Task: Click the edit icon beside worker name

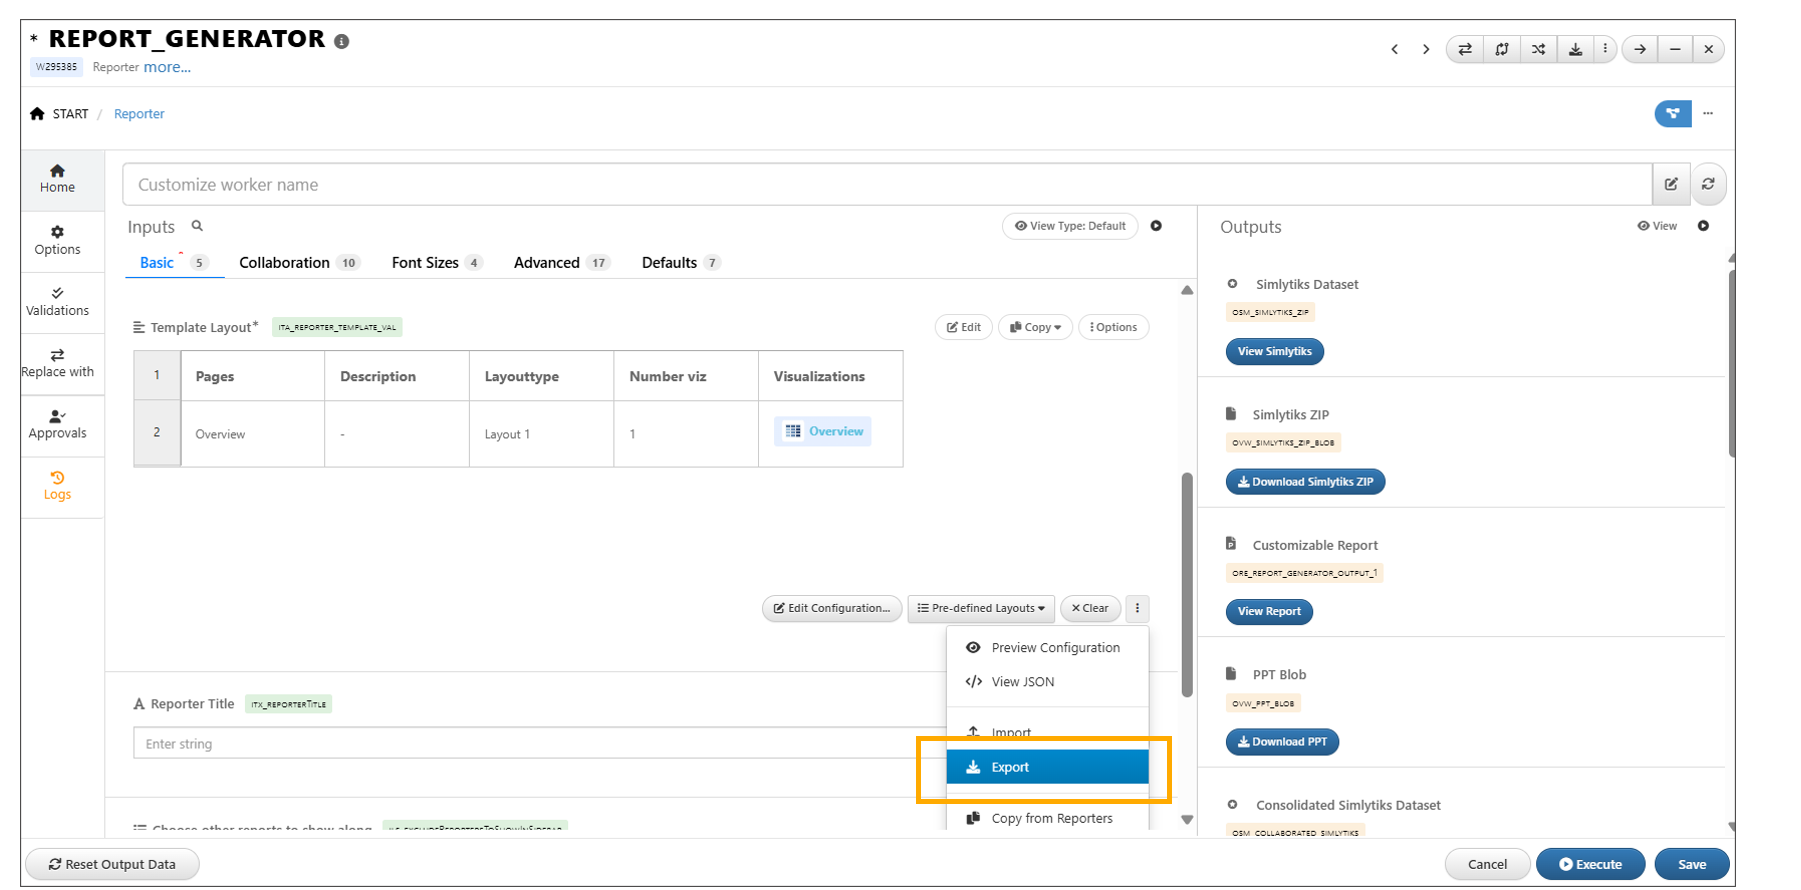Action: (1671, 184)
